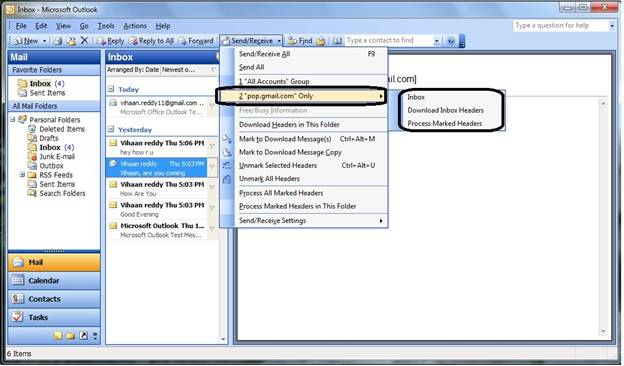
Task: Click the flag on the "hey how r u" message
Action: tap(213, 146)
